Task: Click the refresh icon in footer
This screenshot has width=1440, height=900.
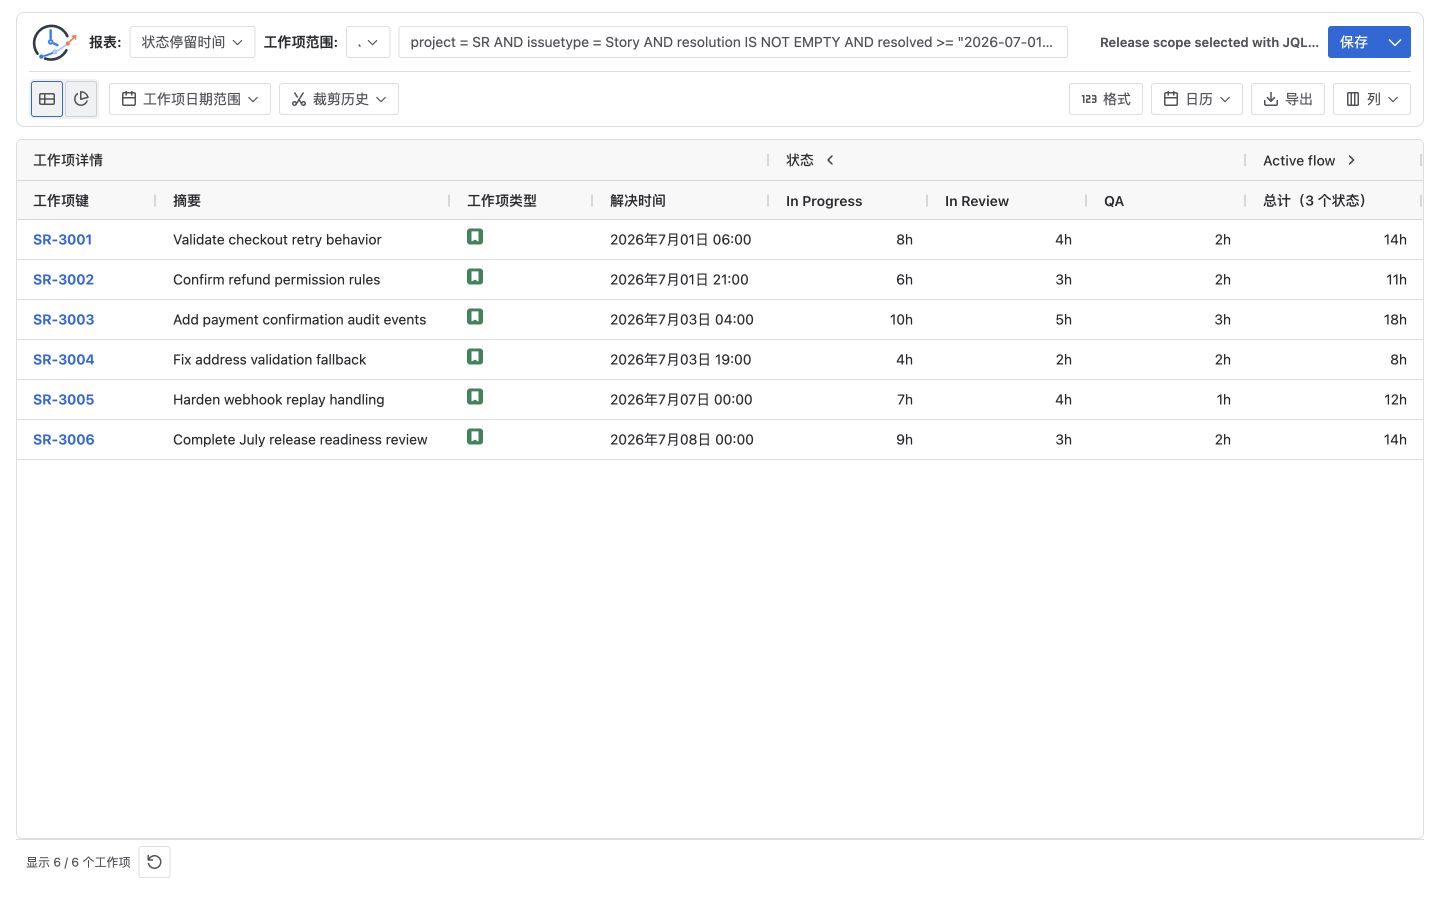Action: [154, 862]
